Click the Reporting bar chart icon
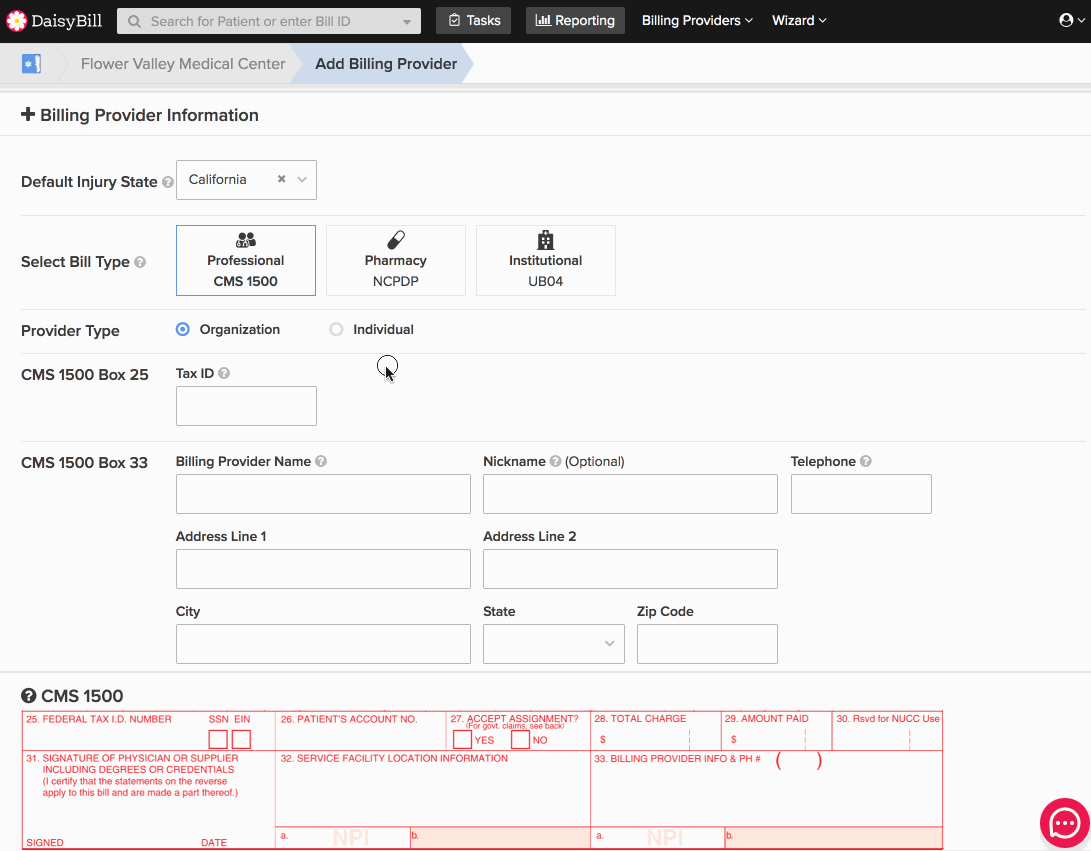This screenshot has height=851, width=1091. tap(543, 21)
